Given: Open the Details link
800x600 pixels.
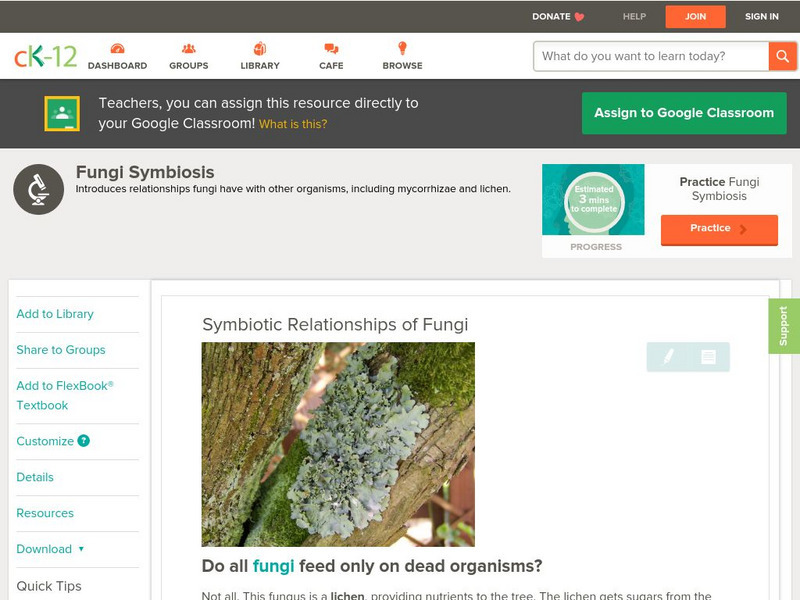Looking at the screenshot, I should [x=35, y=477].
